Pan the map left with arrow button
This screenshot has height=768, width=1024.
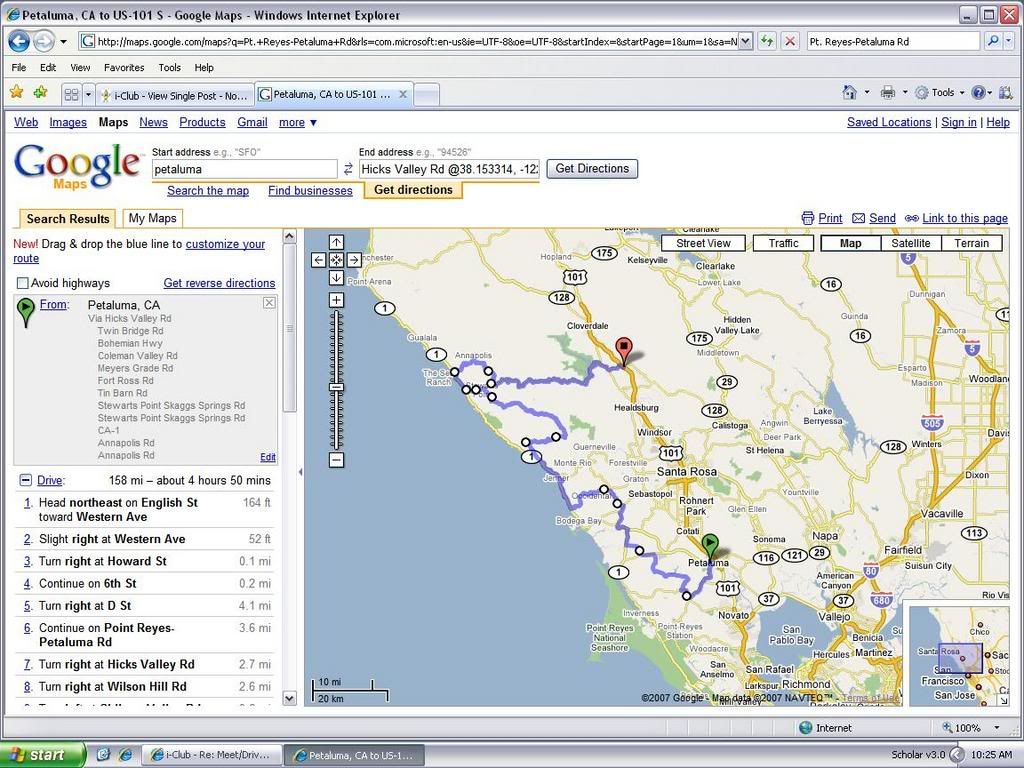pyautogui.click(x=319, y=260)
